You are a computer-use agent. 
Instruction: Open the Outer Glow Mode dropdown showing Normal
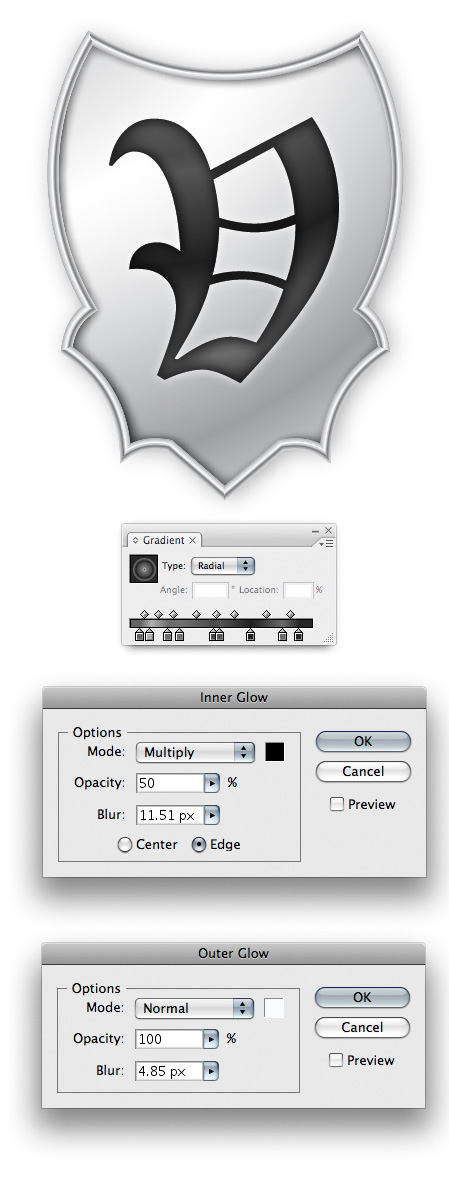(195, 1008)
